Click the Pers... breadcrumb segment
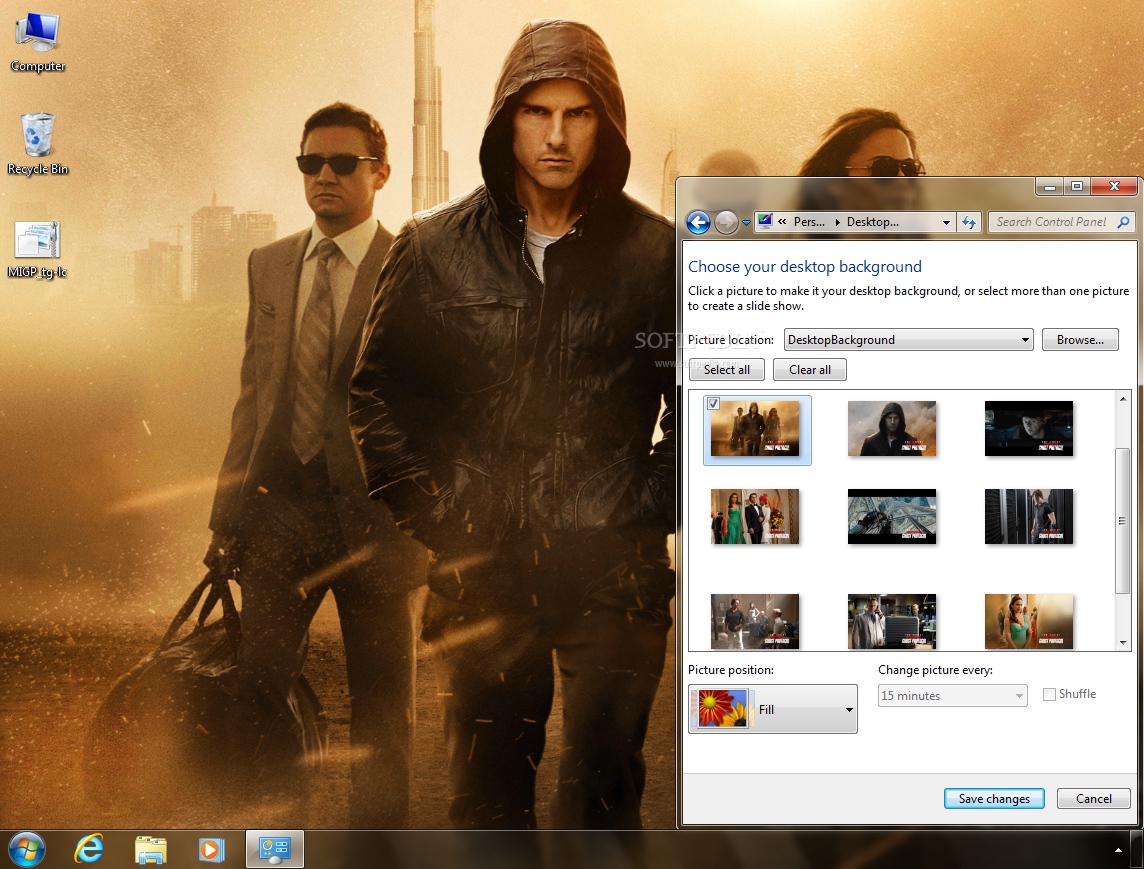Viewport: 1144px width, 869px height. click(809, 222)
